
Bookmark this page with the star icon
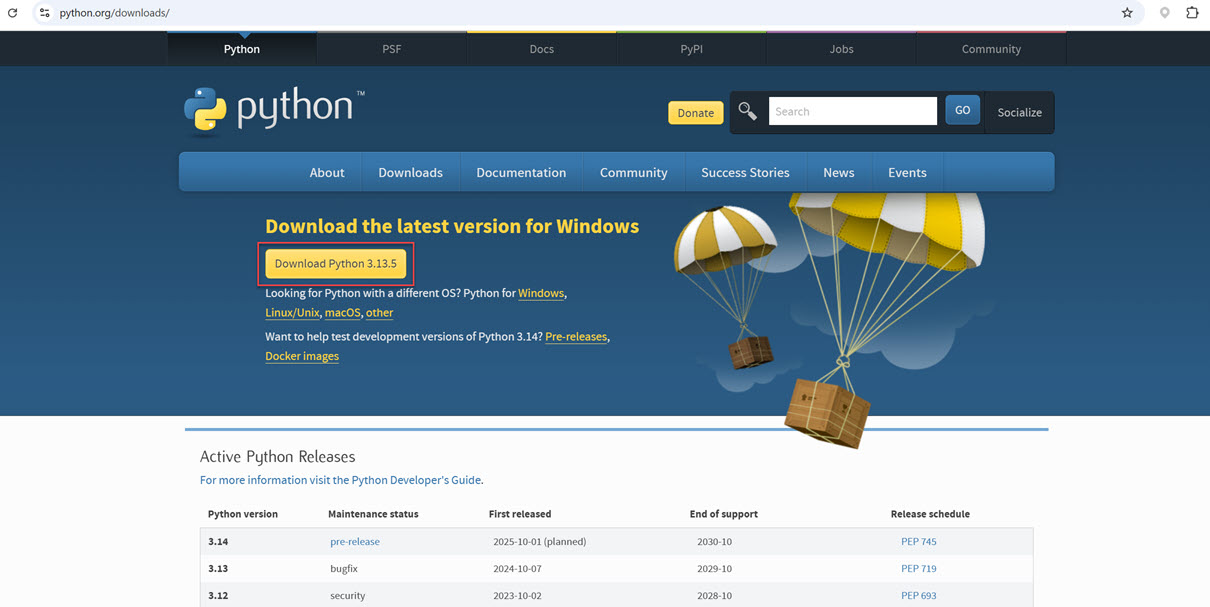pyautogui.click(x=1127, y=14)
